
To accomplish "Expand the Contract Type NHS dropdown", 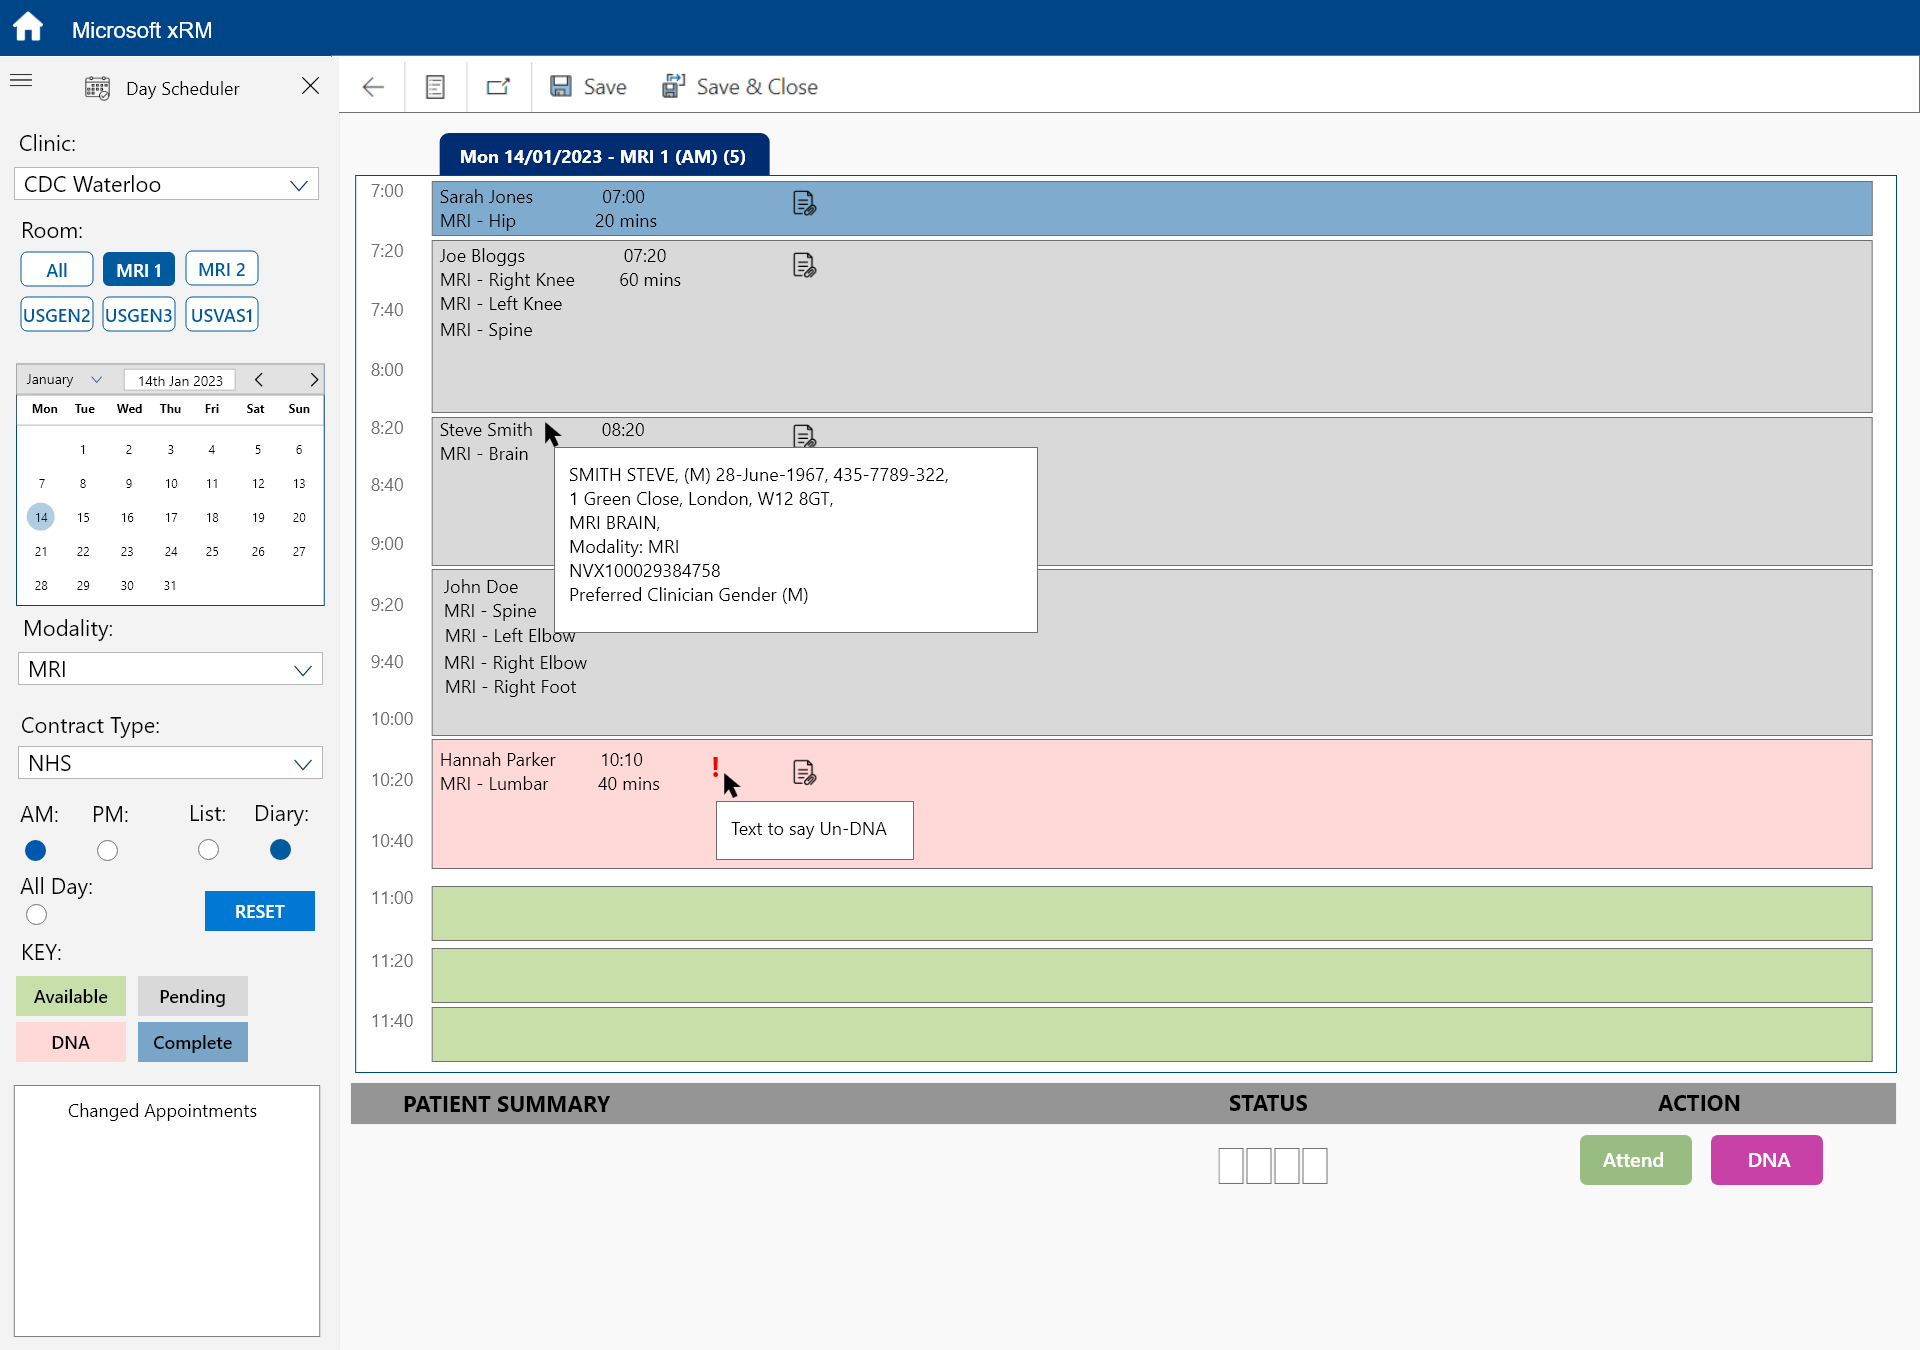I will [302, 764].
